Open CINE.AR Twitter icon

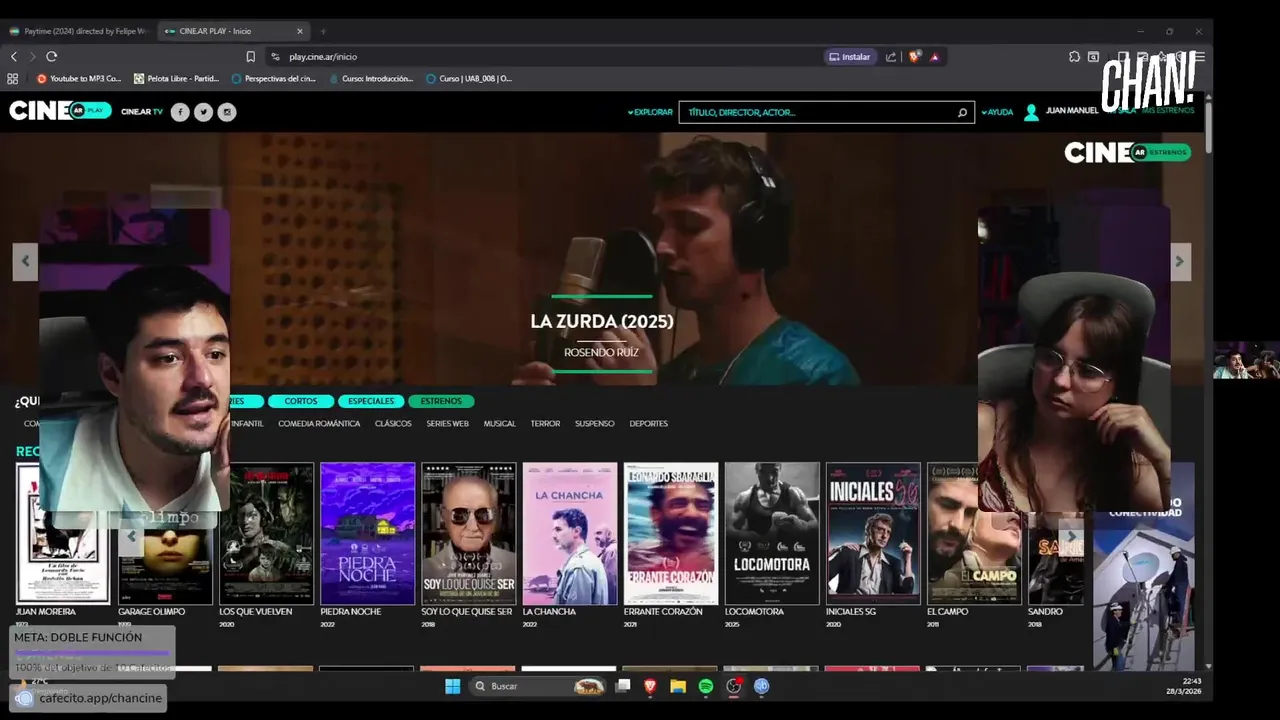[204, 112]
